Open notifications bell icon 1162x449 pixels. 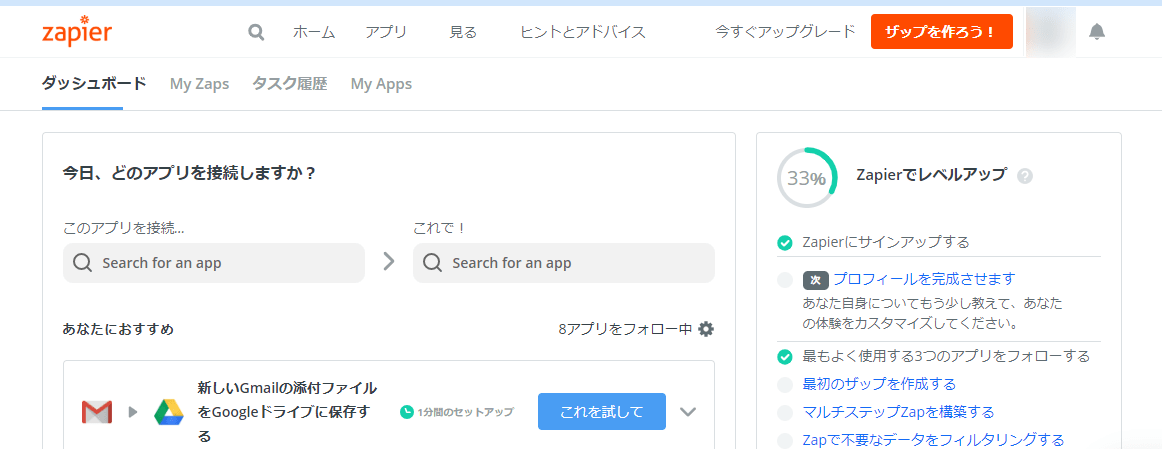coord(1097,32)
